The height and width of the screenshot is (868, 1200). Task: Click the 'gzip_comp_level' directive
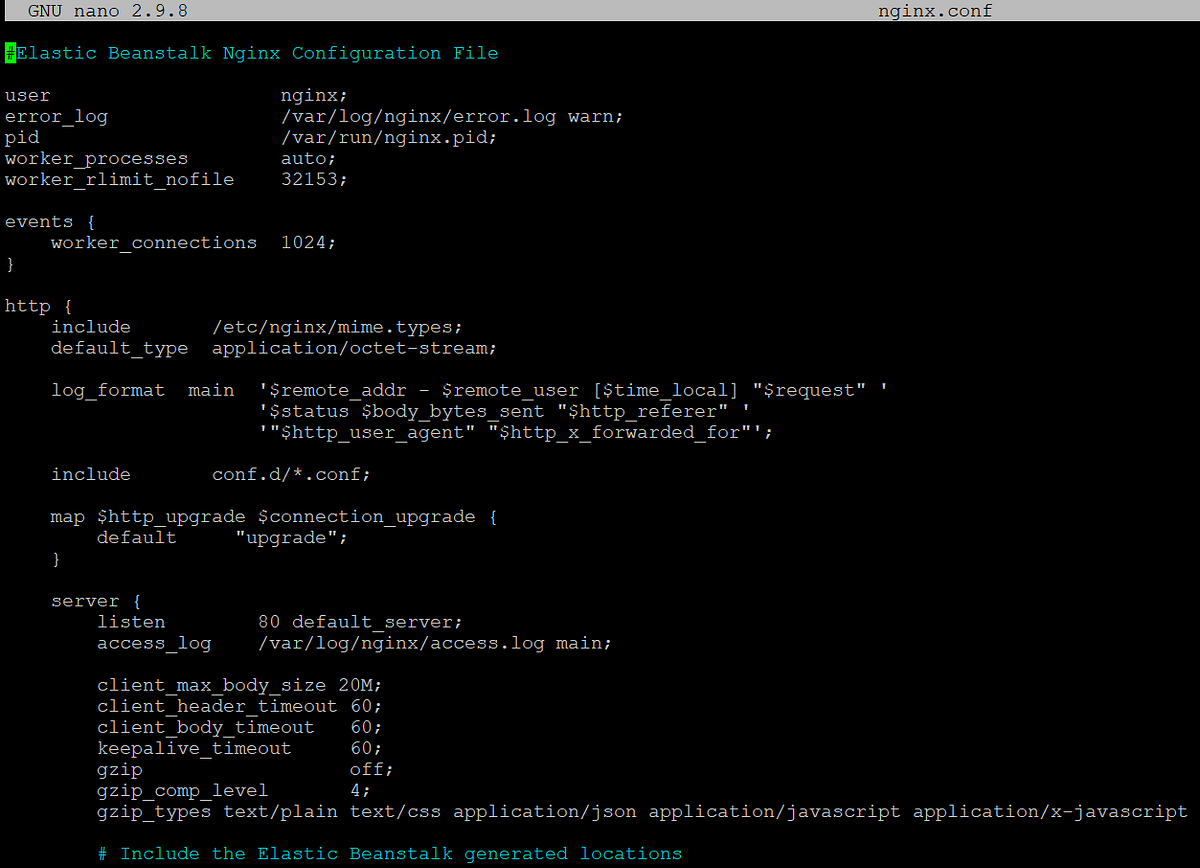click(x=183, y=790)
